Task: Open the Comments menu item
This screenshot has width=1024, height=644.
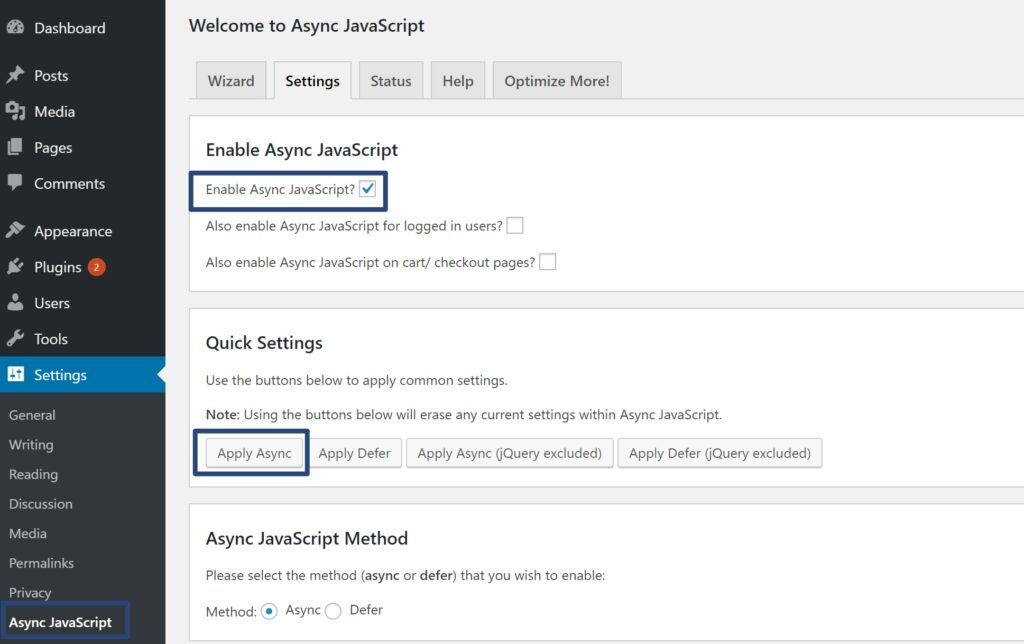Action: pyautogui.click(x=69, y=184)
